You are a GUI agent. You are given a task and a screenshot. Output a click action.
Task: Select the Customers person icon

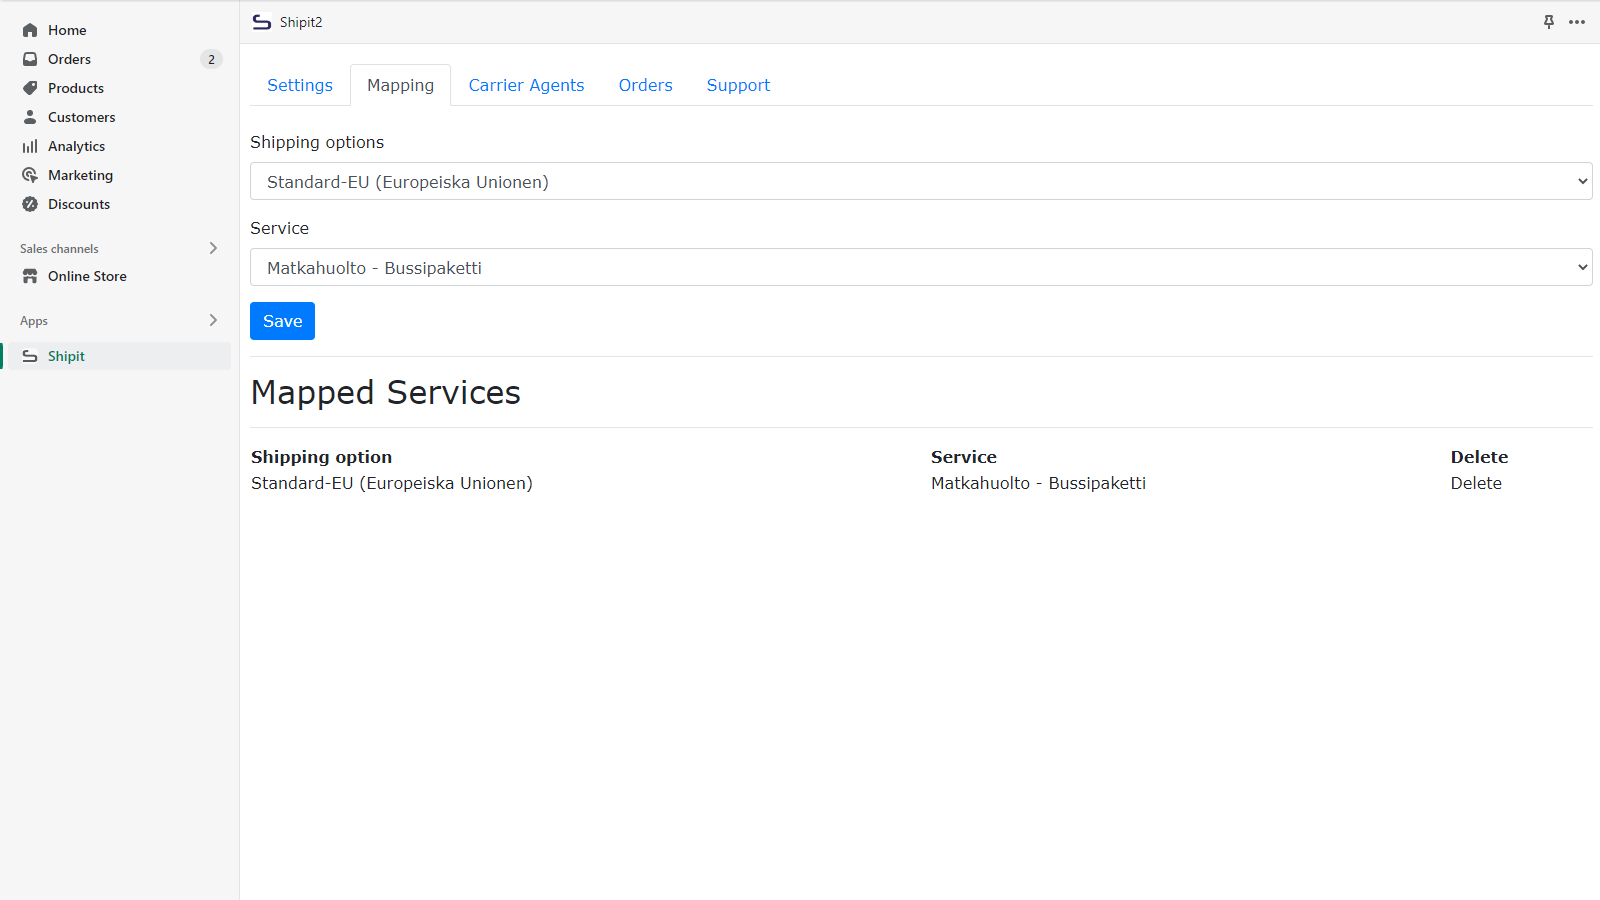pos(30,117)
